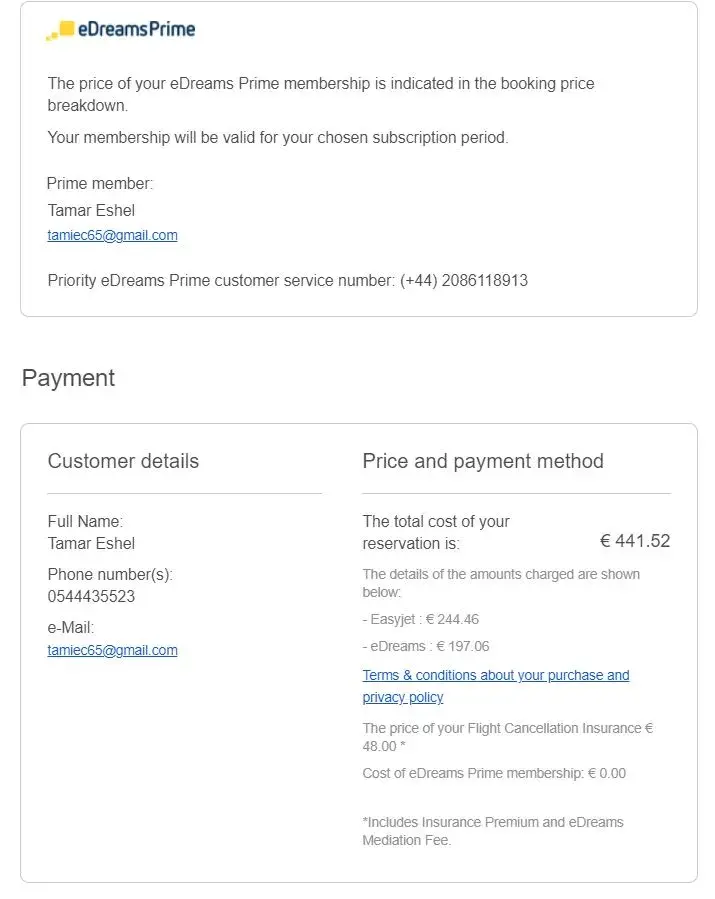Click the name Tamar Eshel under Full Name
Screen dimensions: 715x899
coord(91,543)
